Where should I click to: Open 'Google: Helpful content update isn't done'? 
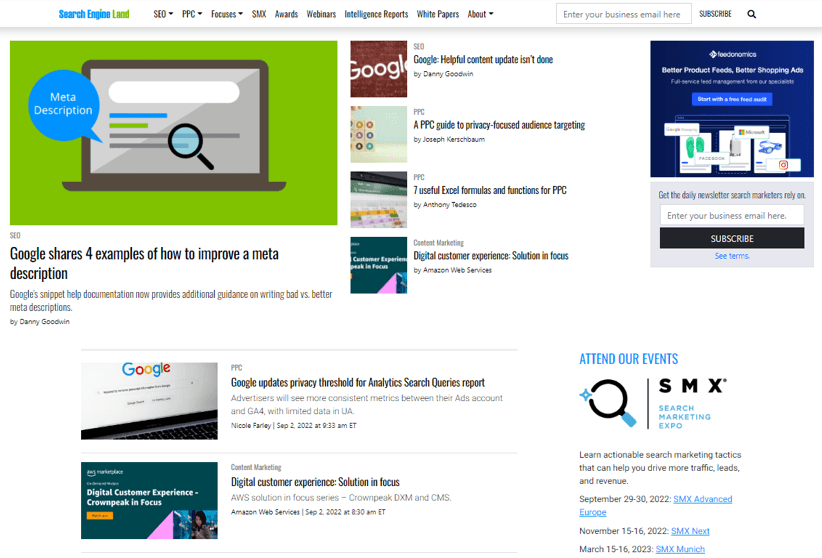point(483,59)
